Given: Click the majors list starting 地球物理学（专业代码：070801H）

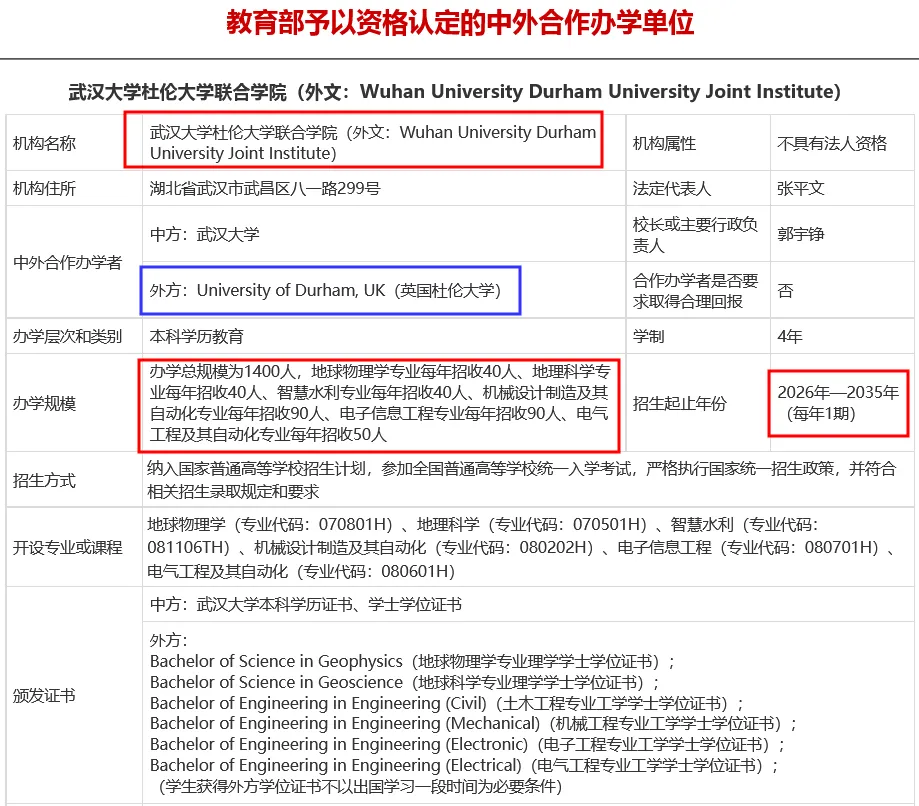Looking at the screenshot, I should point(522,547).
